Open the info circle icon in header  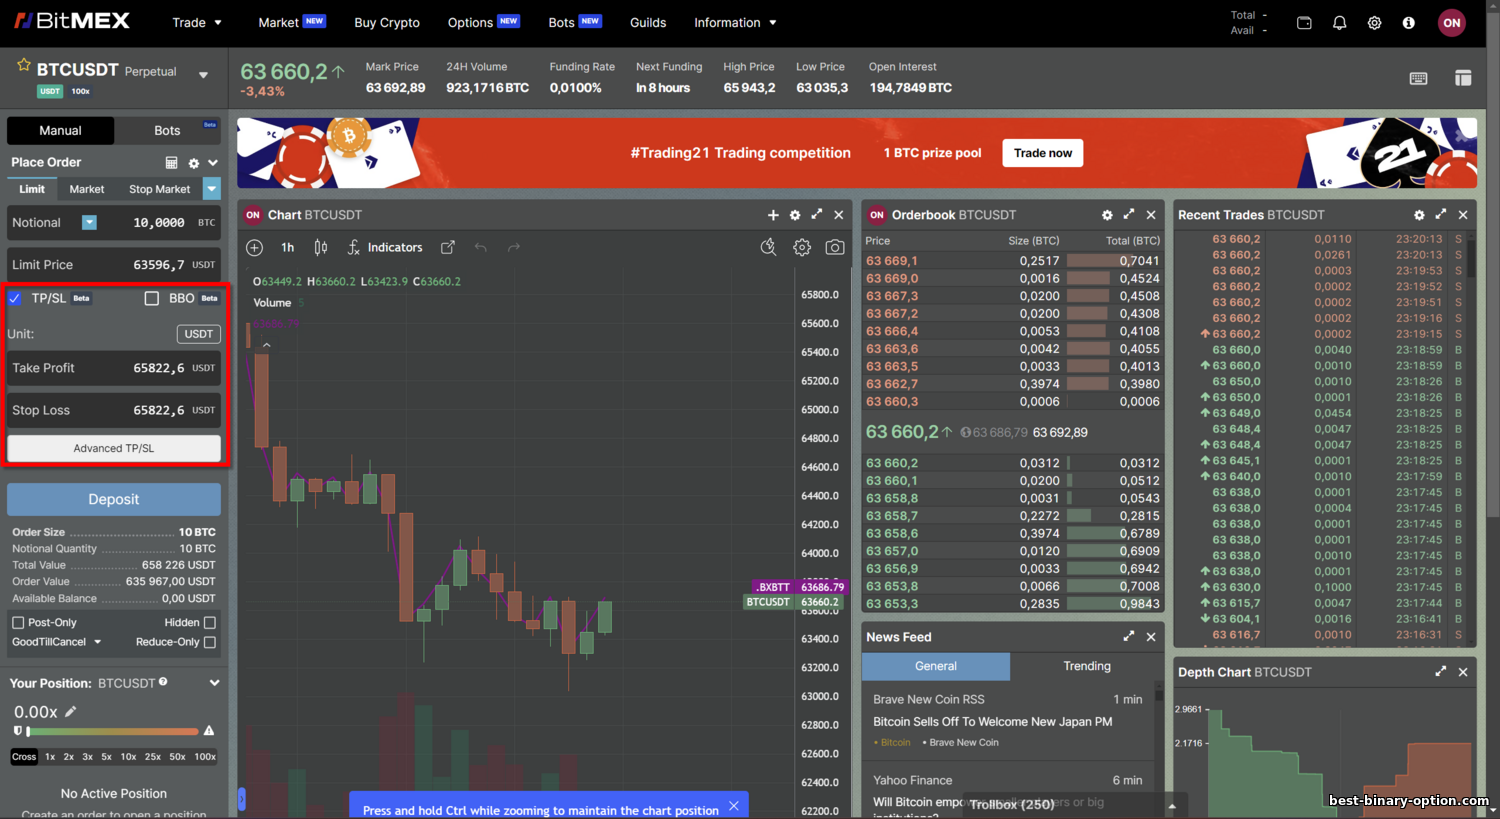click(1409, 22)
